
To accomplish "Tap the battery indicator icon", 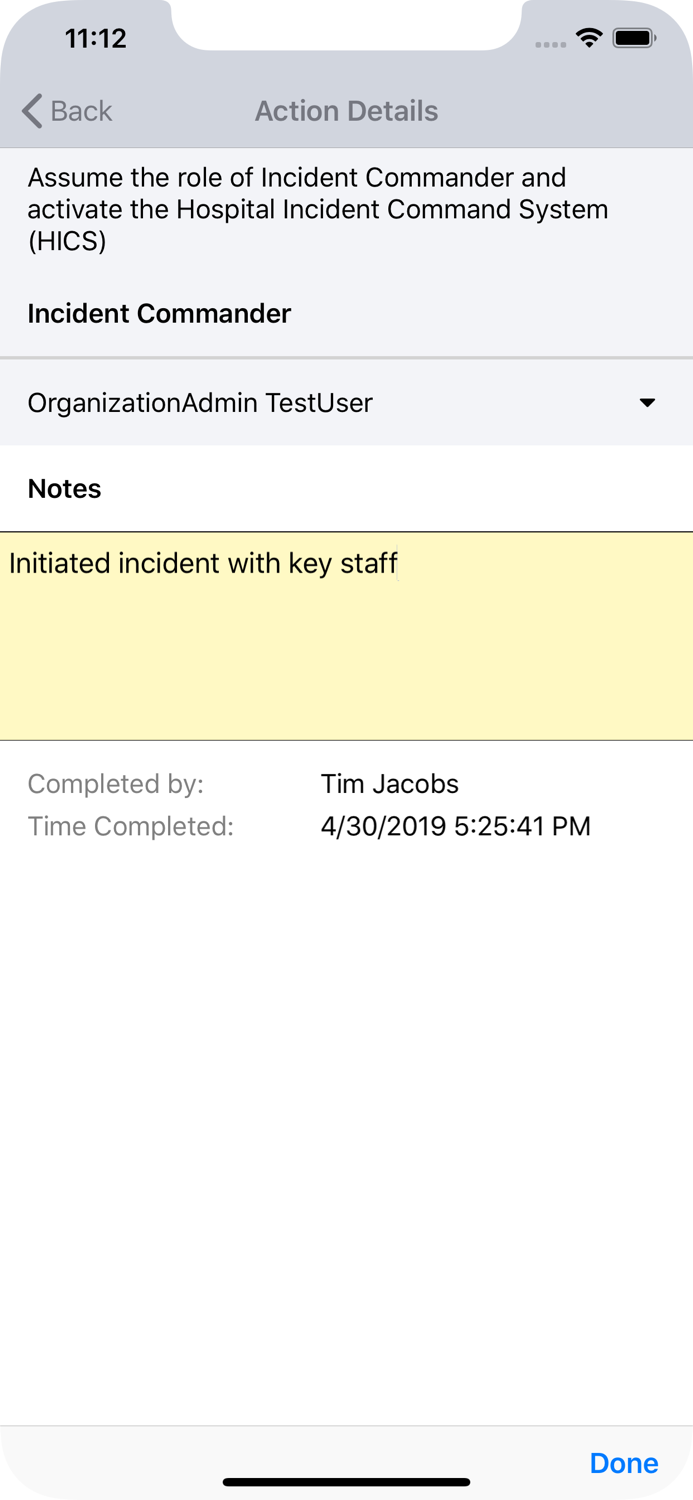I will click(x=634, y=39).
